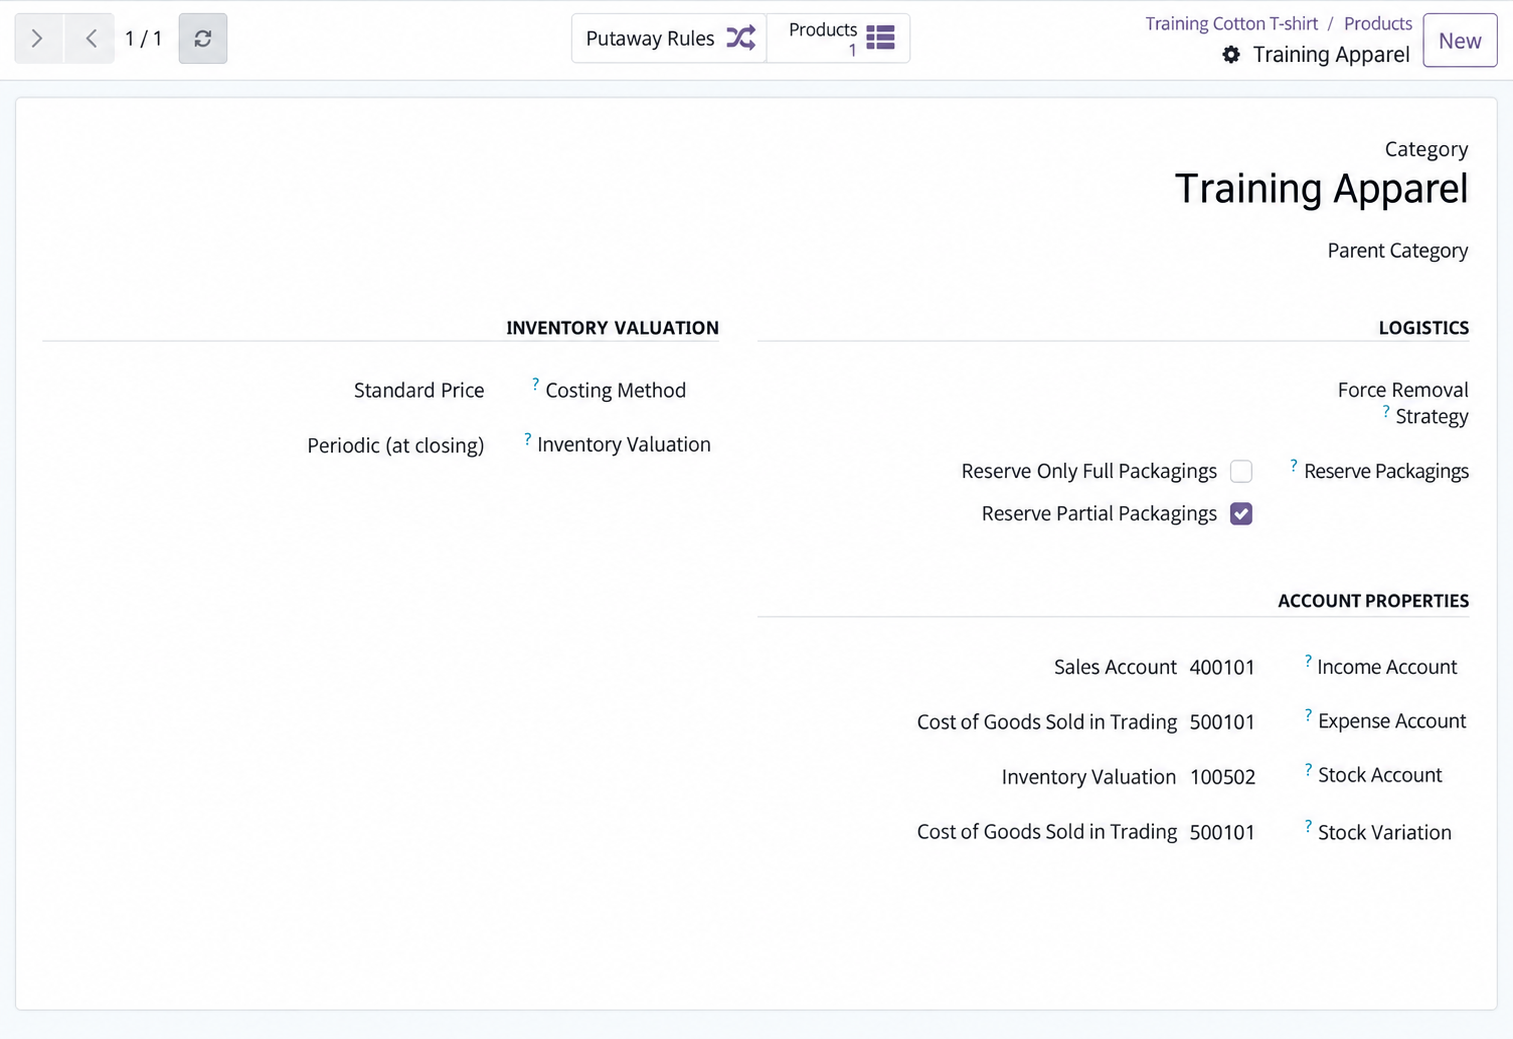Open Products breadcrumb link
The image size is (1513, 1039).
pos(1378,23)
